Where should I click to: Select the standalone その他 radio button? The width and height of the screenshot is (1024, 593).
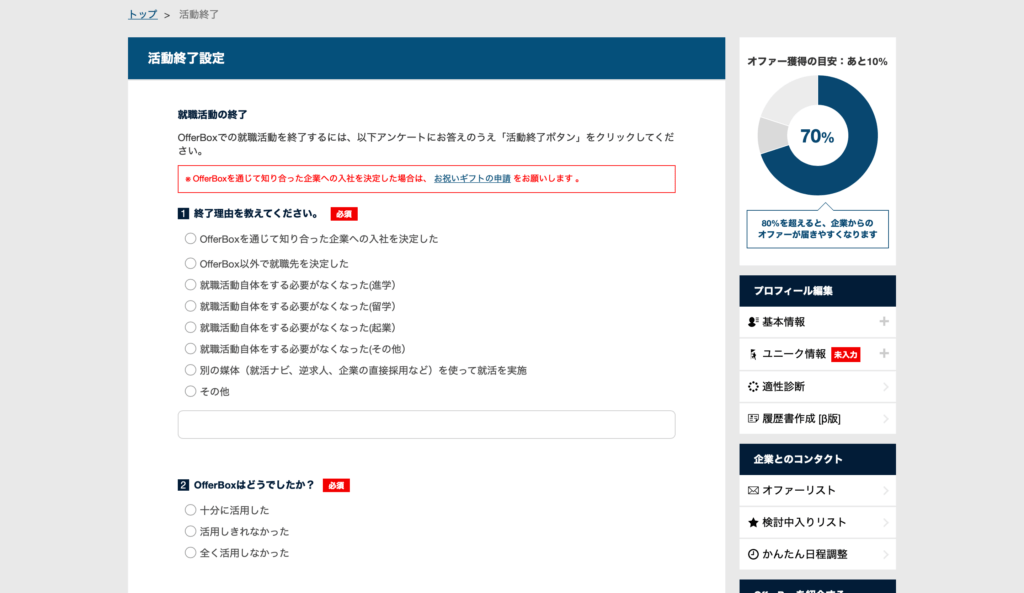pyautogui.click(x=190, y=391)
